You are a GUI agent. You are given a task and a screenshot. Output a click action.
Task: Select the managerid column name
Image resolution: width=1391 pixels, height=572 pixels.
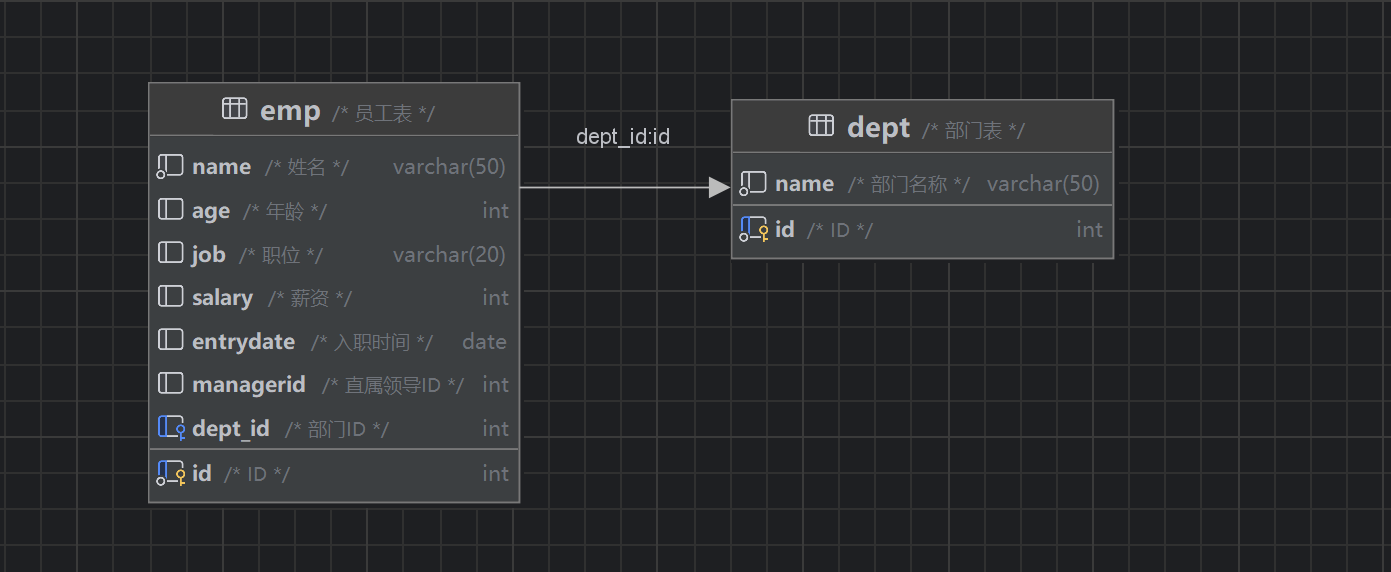249,385
